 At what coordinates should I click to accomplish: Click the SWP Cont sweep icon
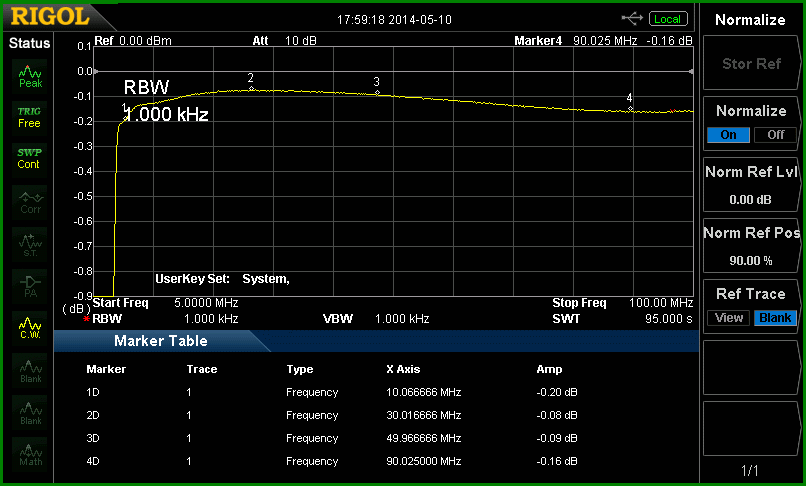(29, 159)
